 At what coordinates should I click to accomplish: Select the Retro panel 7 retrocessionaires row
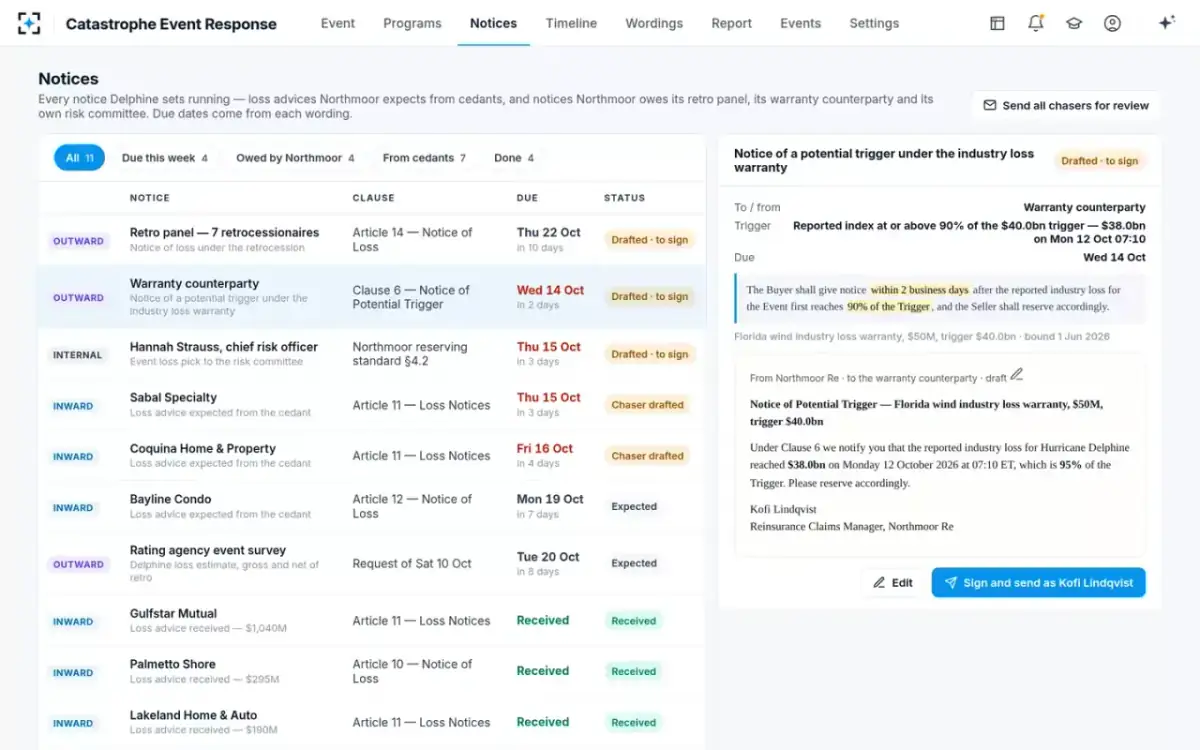coord(372,240)
